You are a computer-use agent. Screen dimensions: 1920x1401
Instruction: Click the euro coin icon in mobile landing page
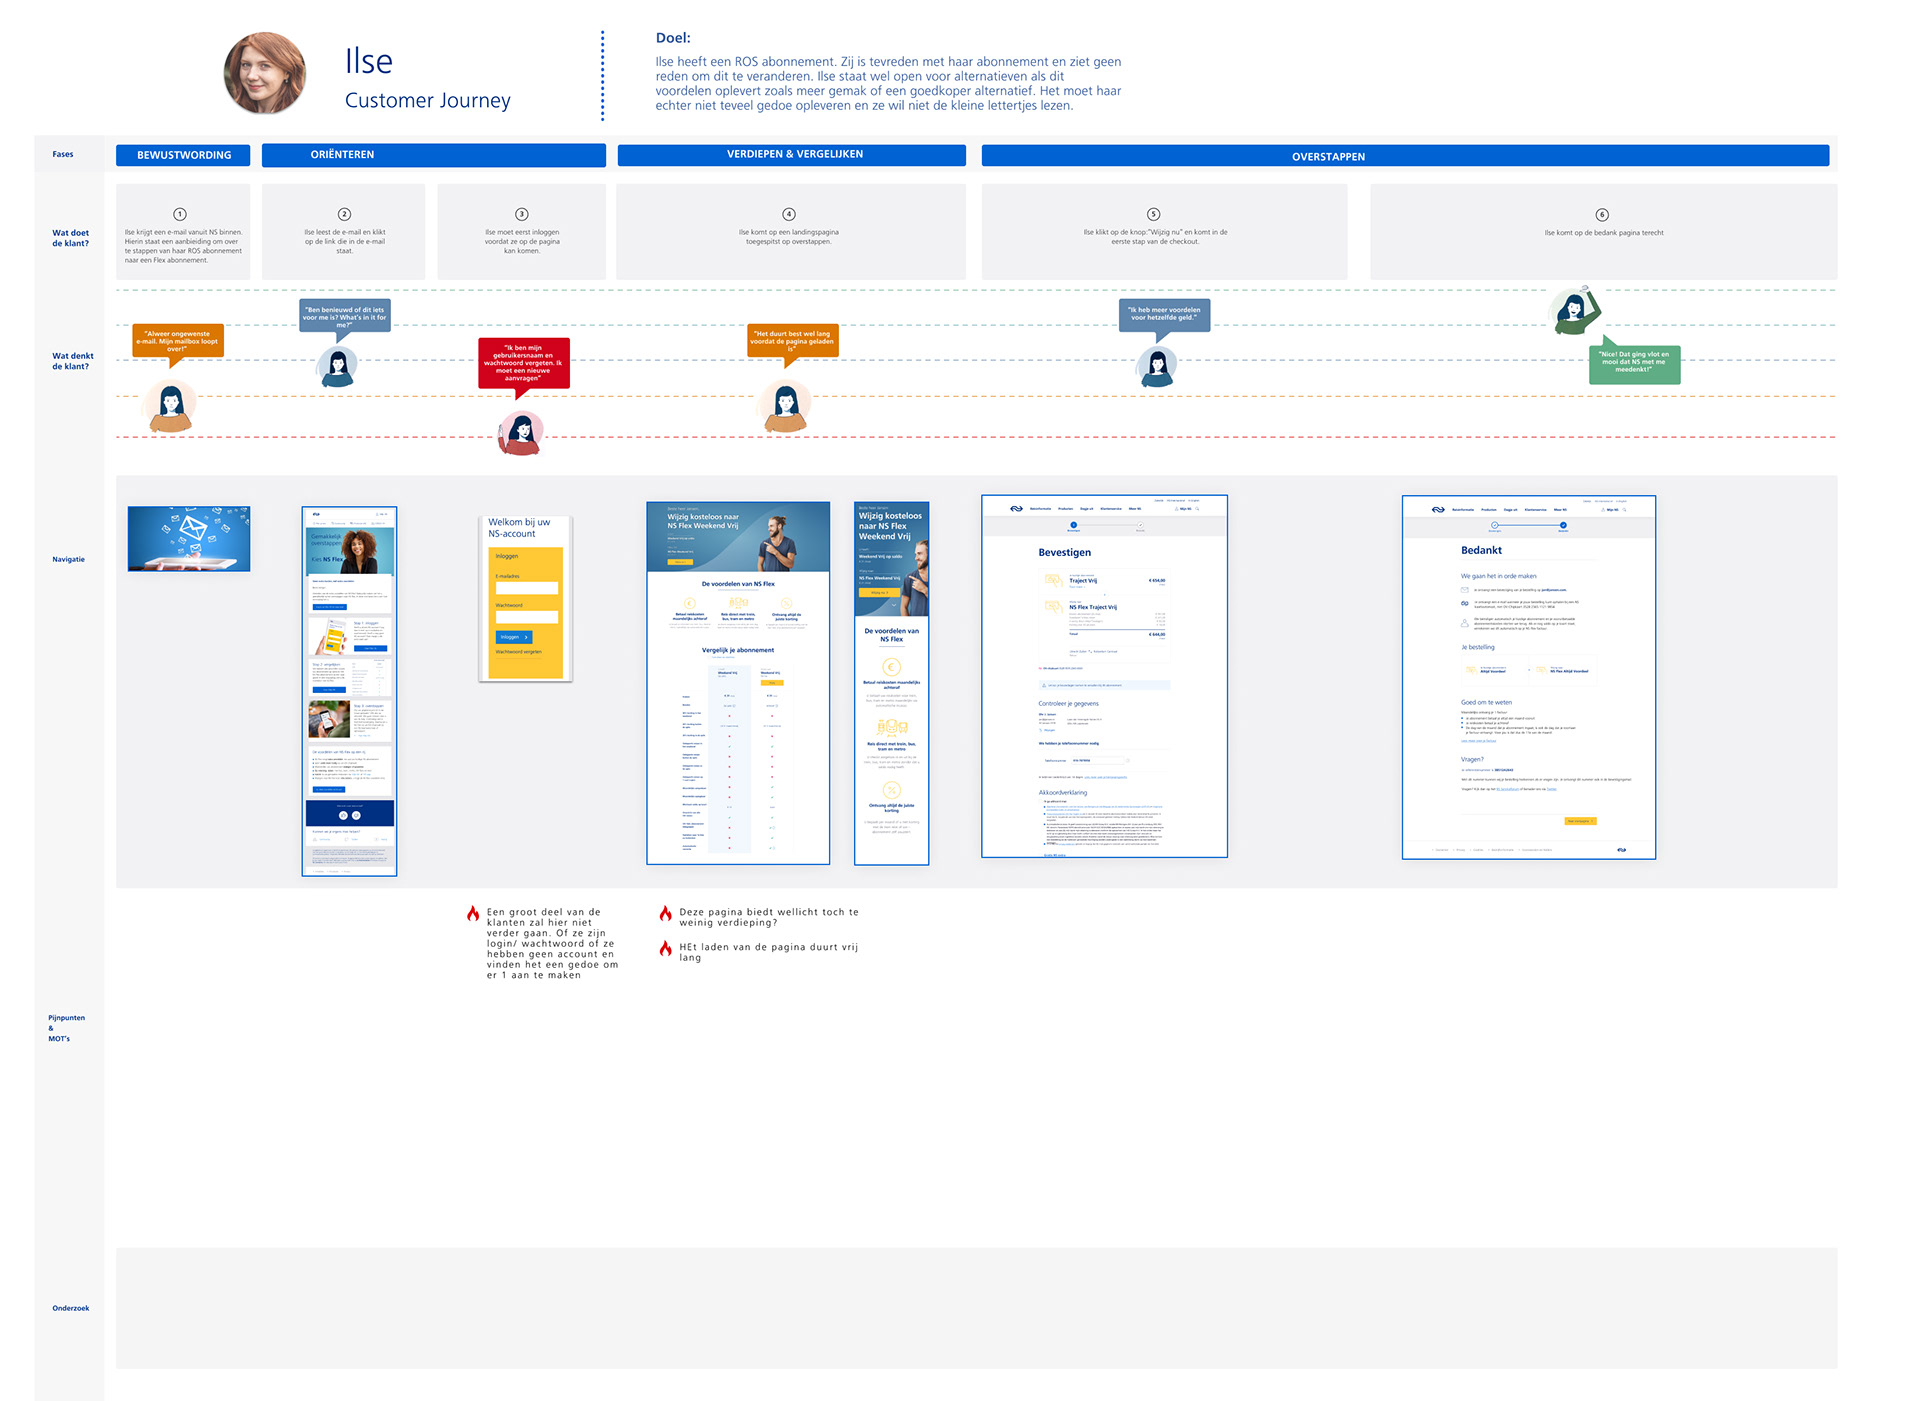pos(891,667)
